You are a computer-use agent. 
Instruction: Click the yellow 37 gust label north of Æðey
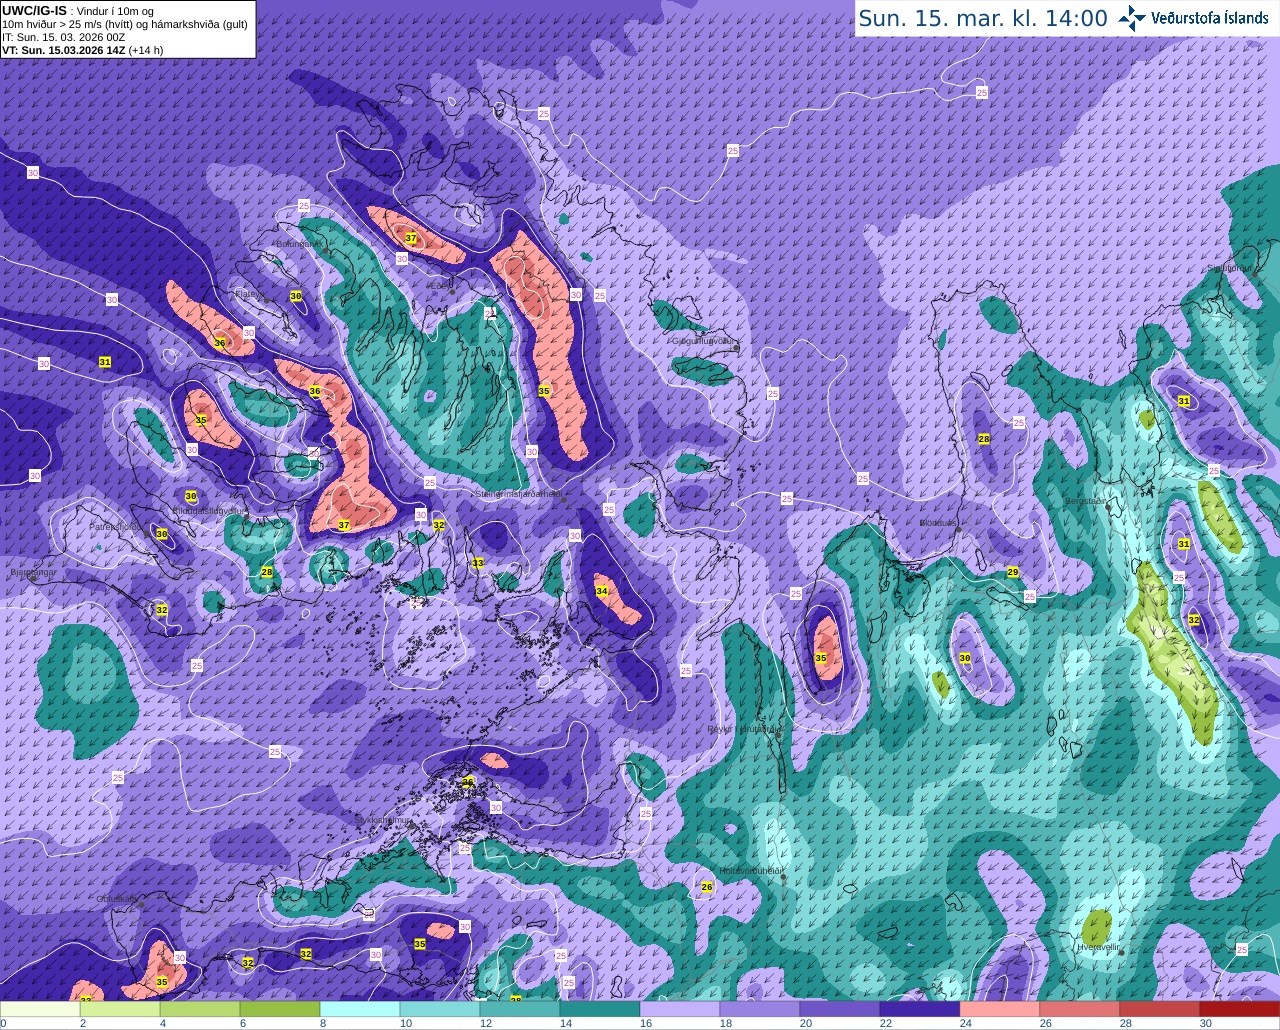pos(410,238)
